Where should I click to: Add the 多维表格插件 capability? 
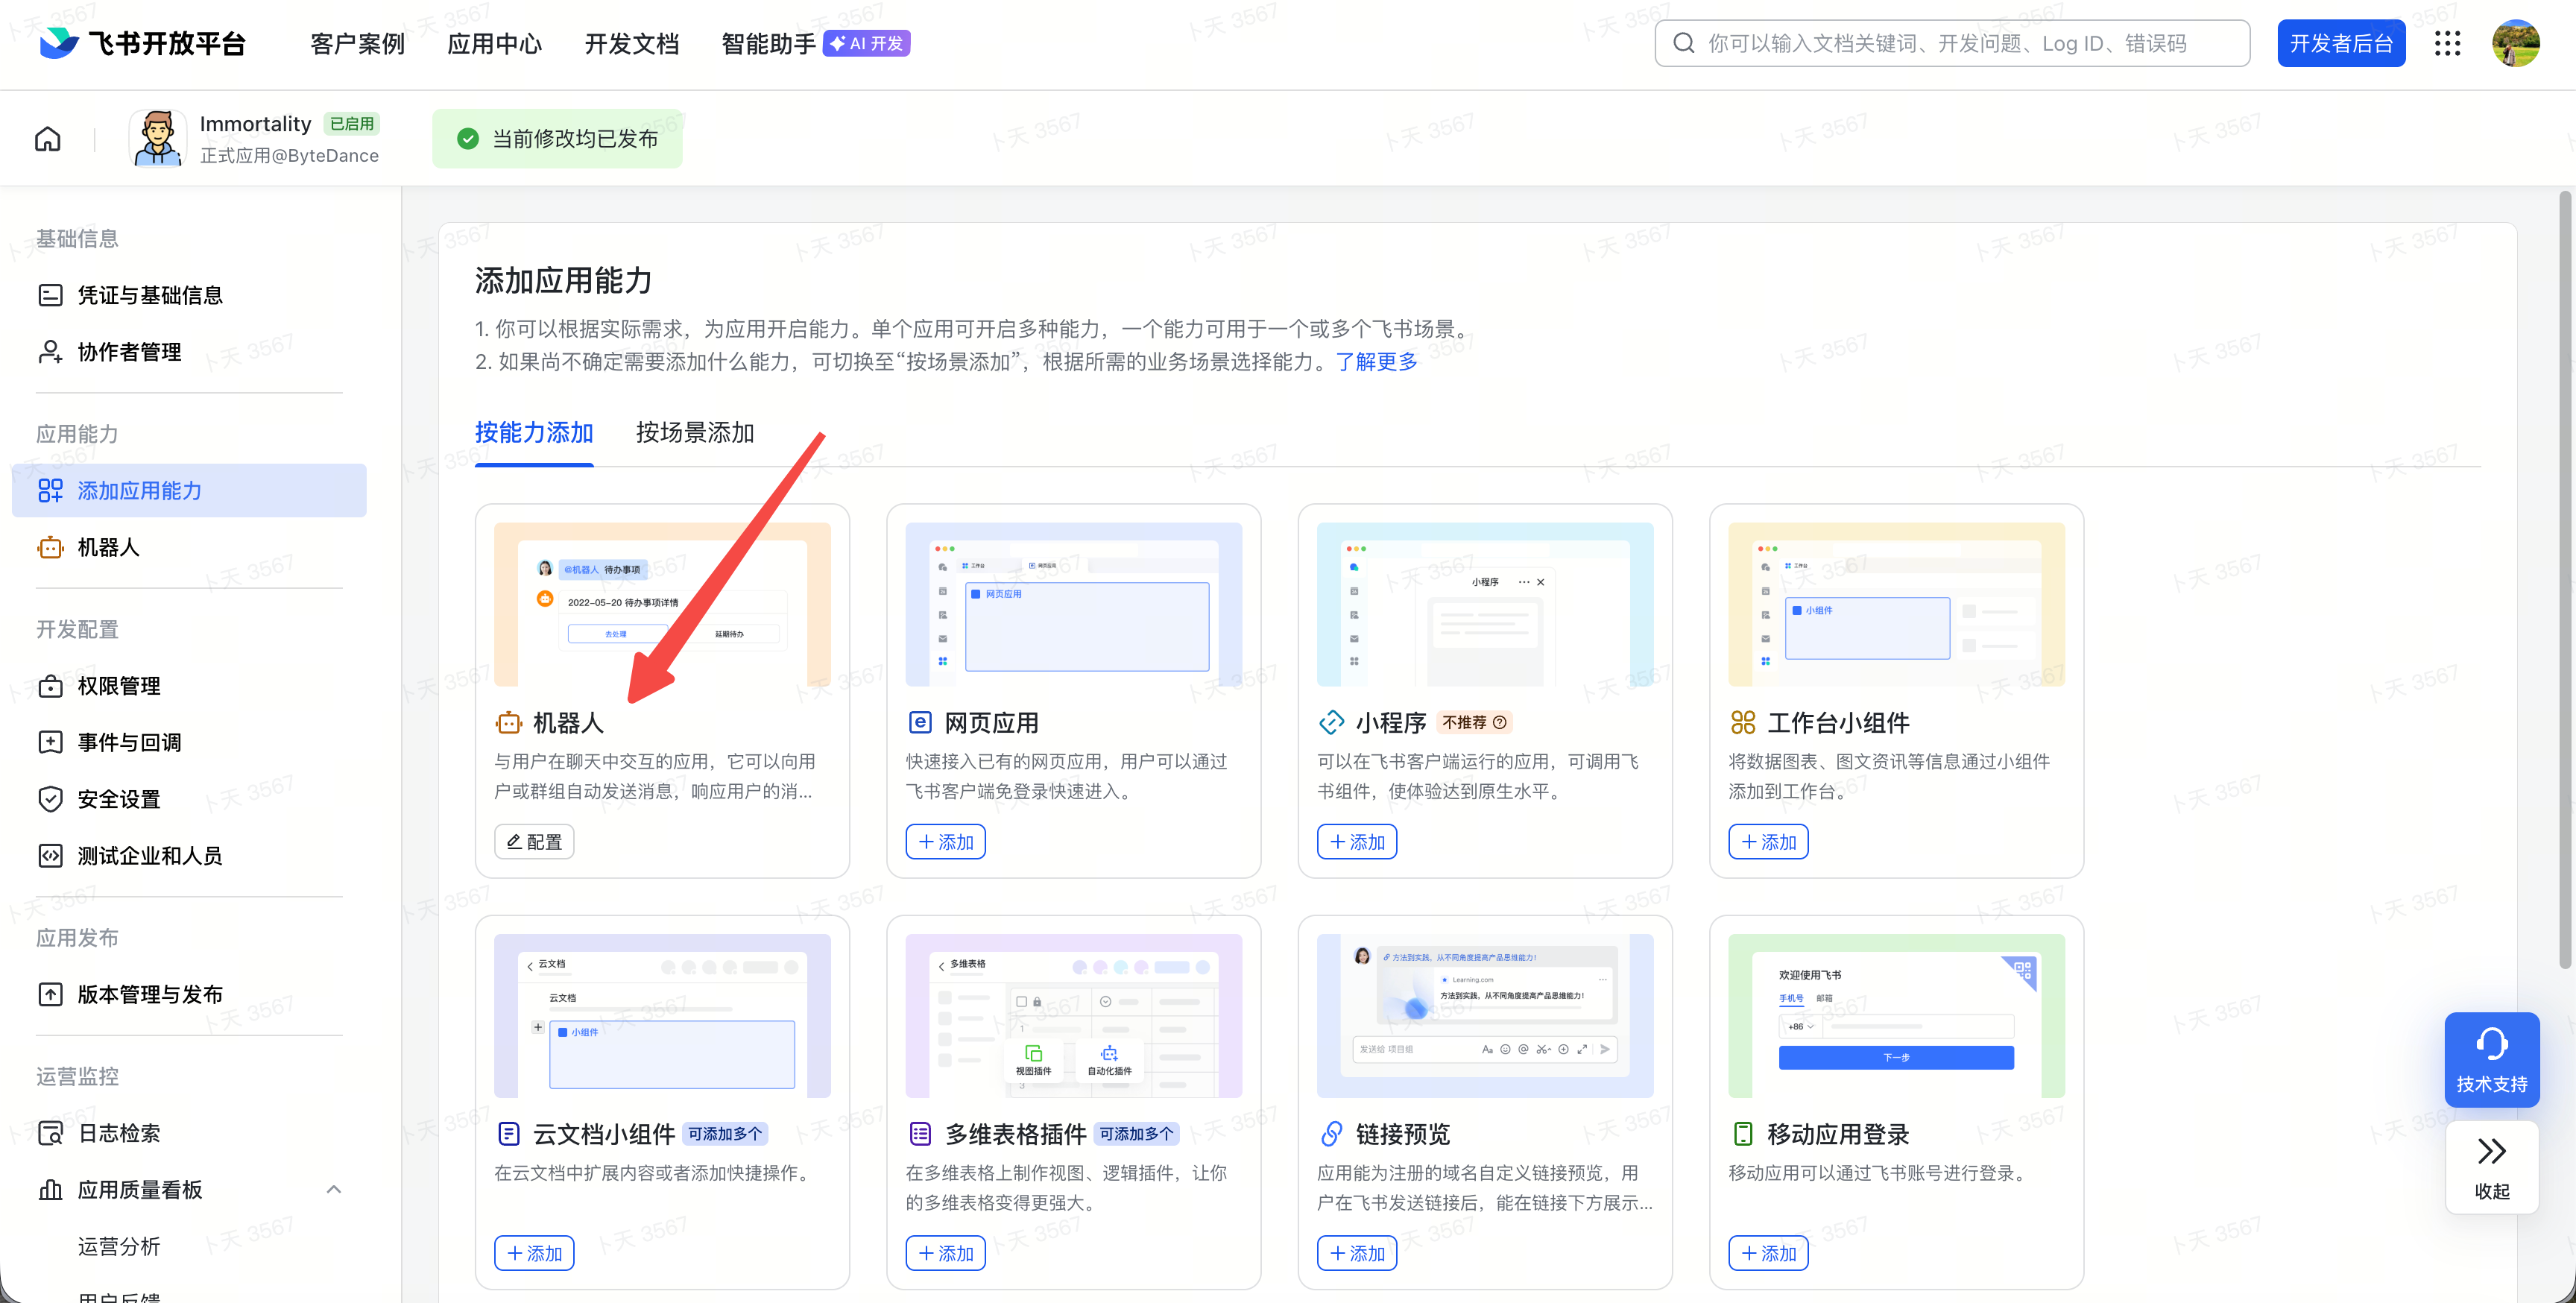tap(945, 1253)
